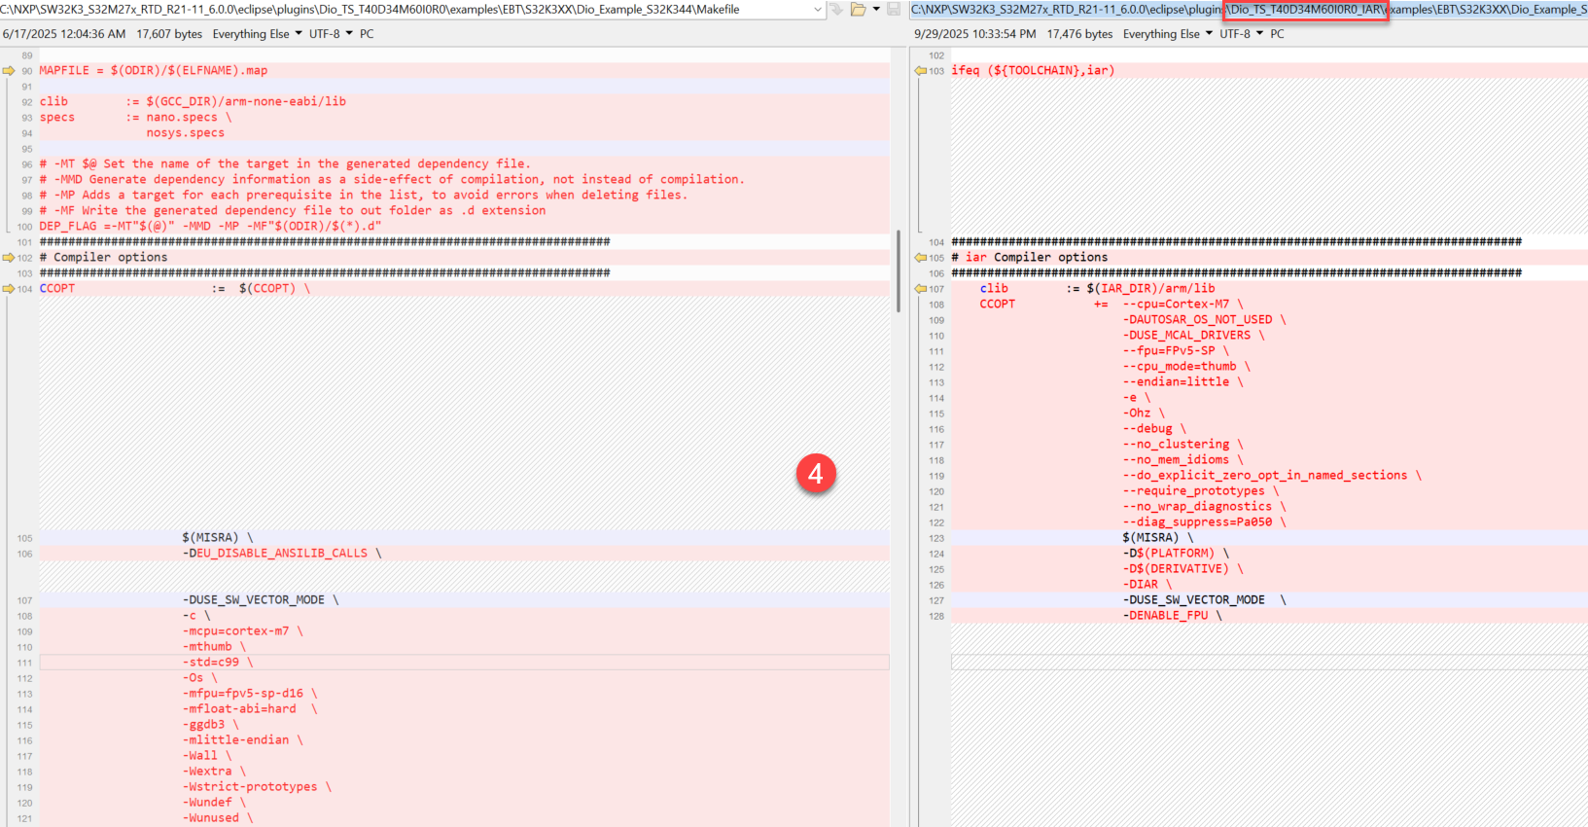Click the -D$(DERIVATIVE) line
Screen dimensions: 1588x827
tap(1183, 569)
